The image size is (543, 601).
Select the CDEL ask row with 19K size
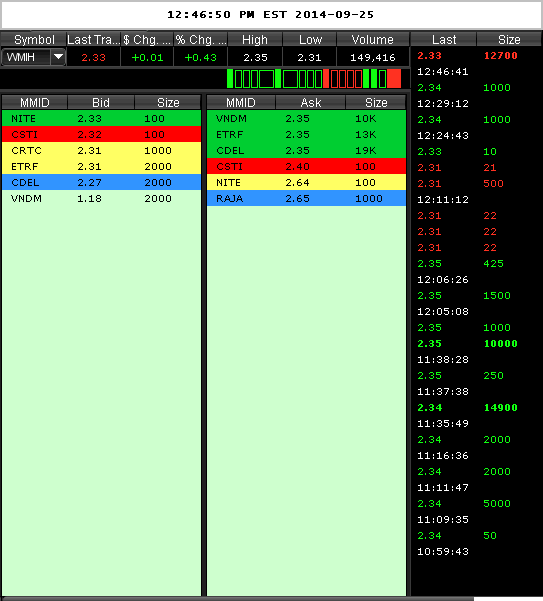(x=306, y=150)
